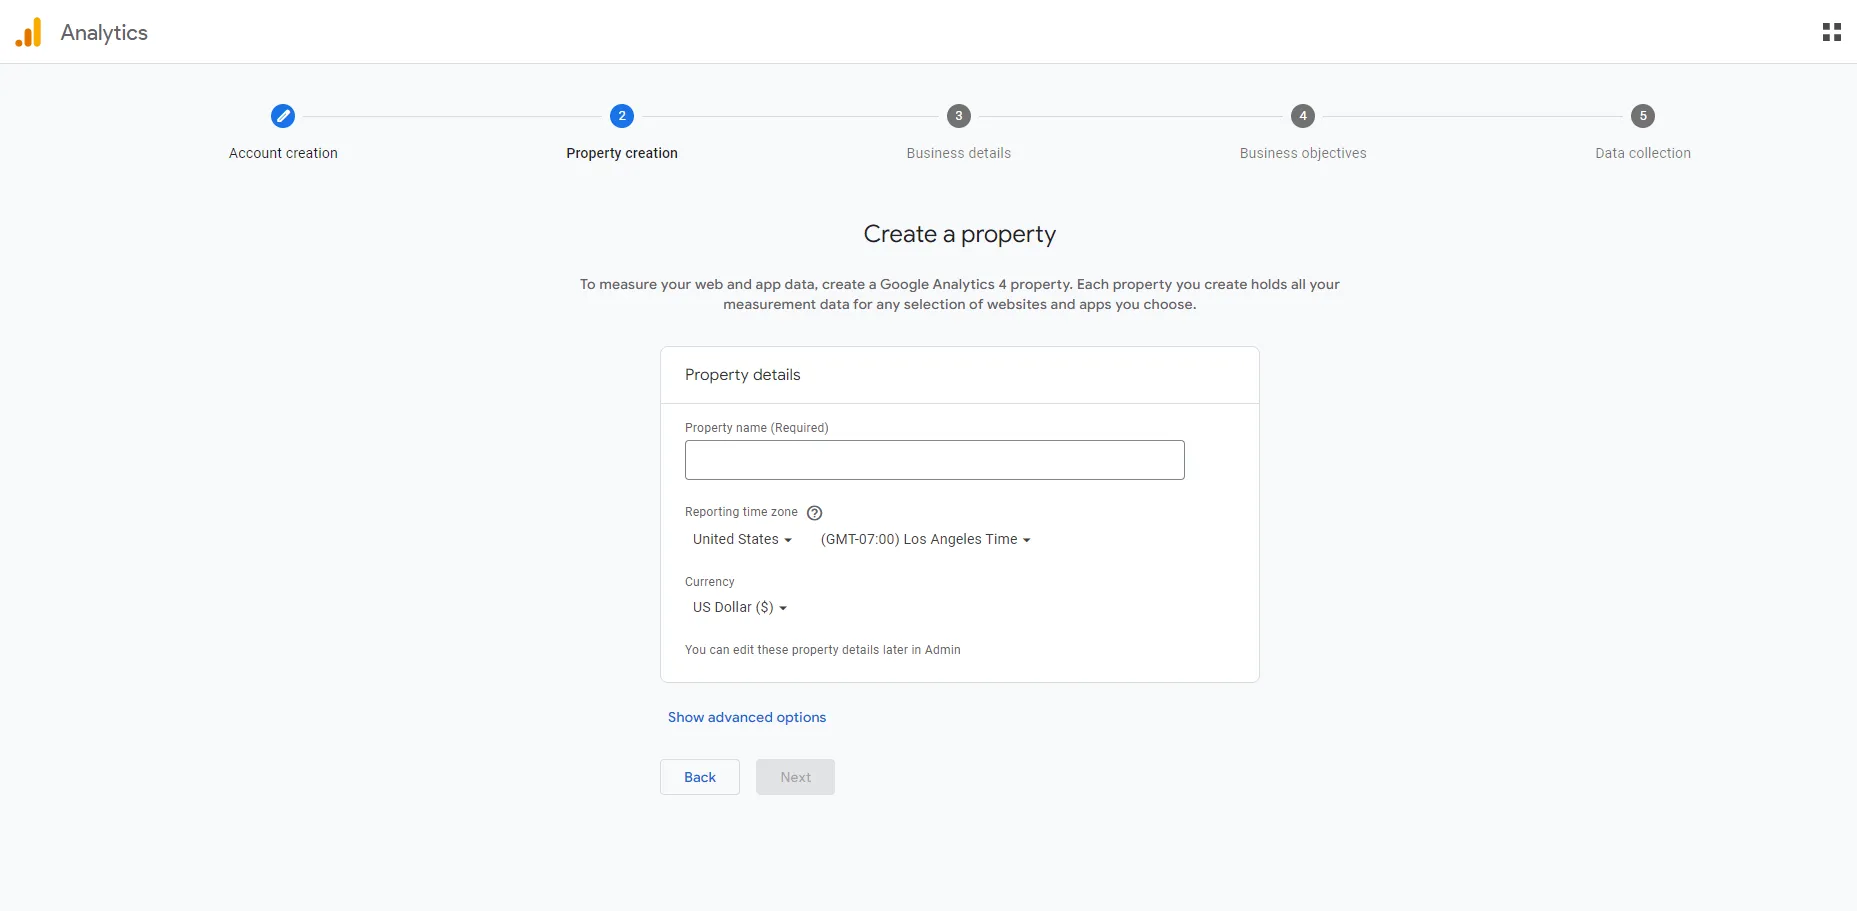Select step 2 Property creation circle icon
Screen dimensions: 1857x911
[621, 116]
